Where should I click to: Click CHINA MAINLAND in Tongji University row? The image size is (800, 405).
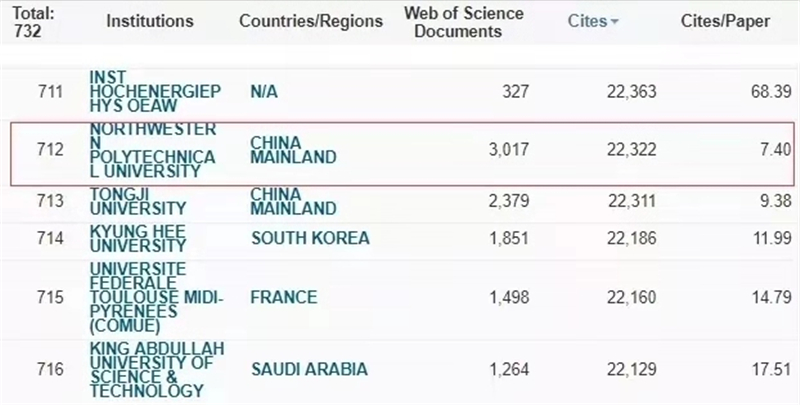293,201
